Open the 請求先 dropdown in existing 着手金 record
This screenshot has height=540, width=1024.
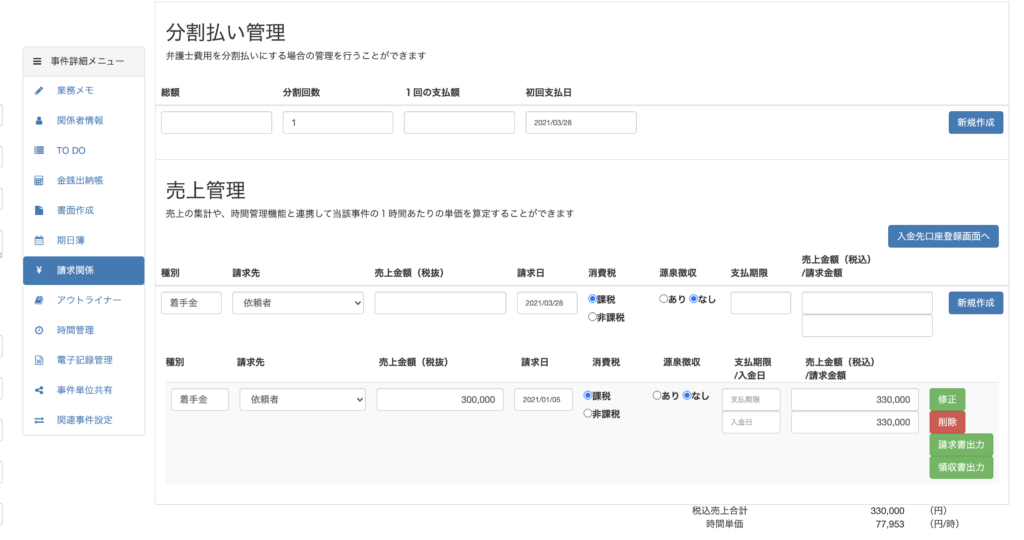302,400
